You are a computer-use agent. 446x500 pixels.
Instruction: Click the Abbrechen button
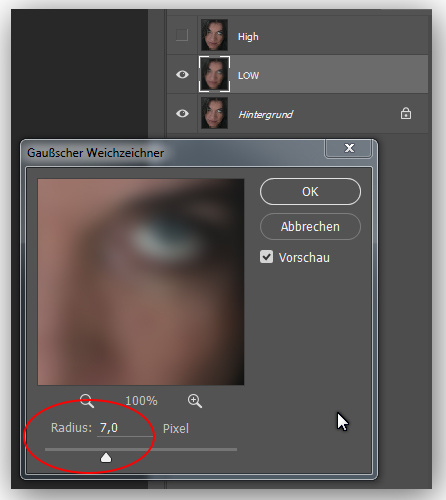tap(310, 227)
